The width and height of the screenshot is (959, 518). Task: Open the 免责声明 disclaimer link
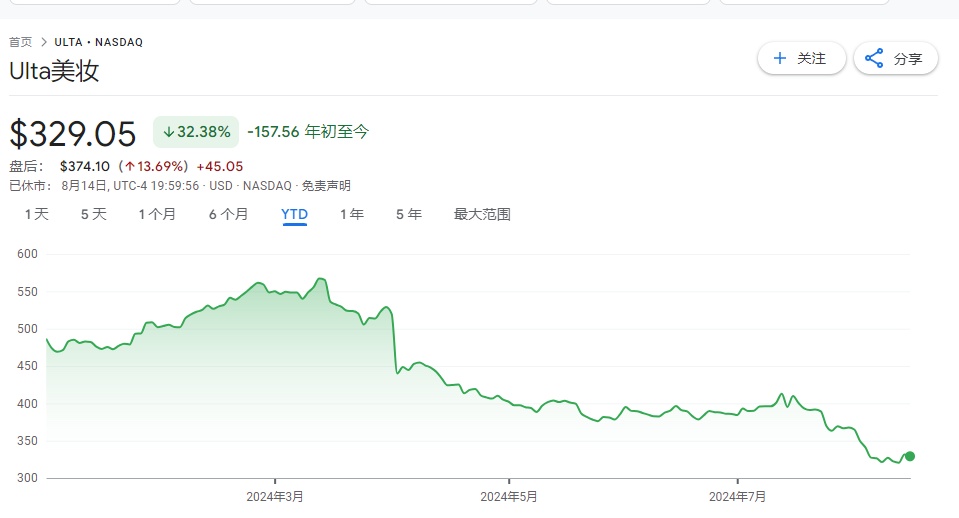326,185
